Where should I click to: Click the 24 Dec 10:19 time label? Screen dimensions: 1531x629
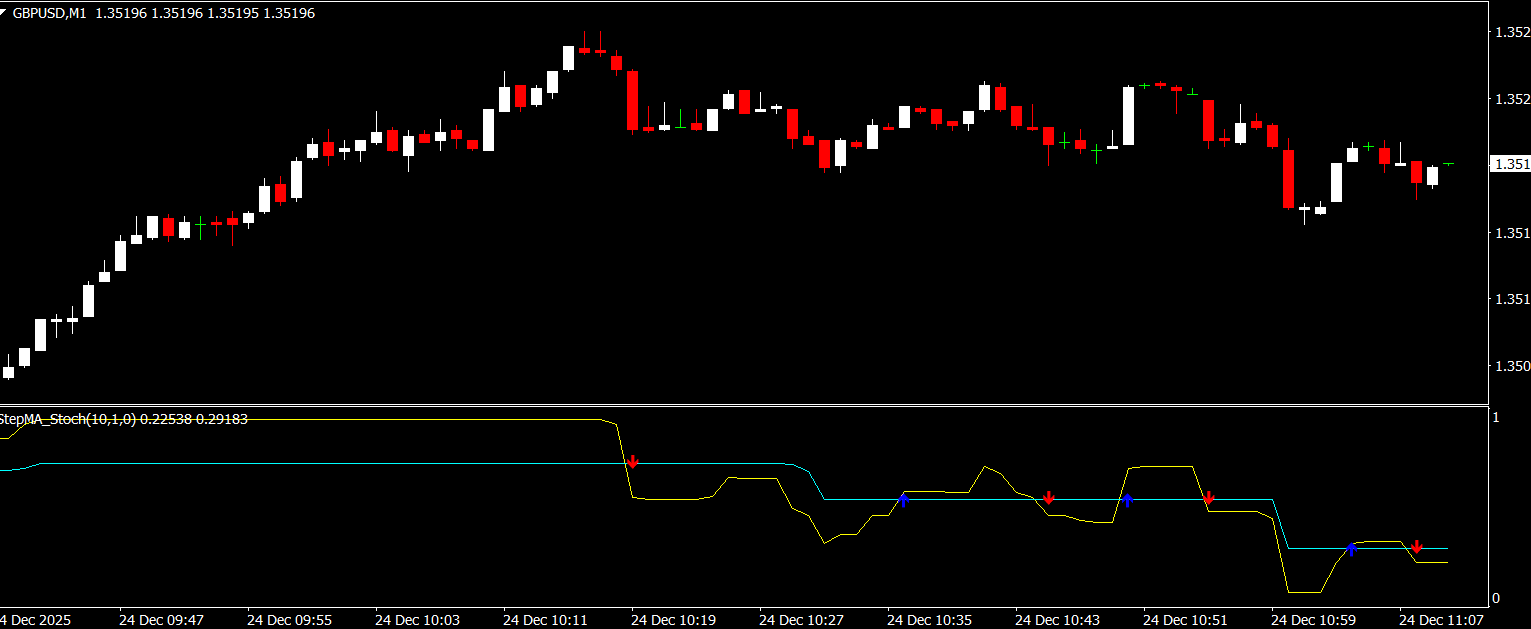(673, 620)
